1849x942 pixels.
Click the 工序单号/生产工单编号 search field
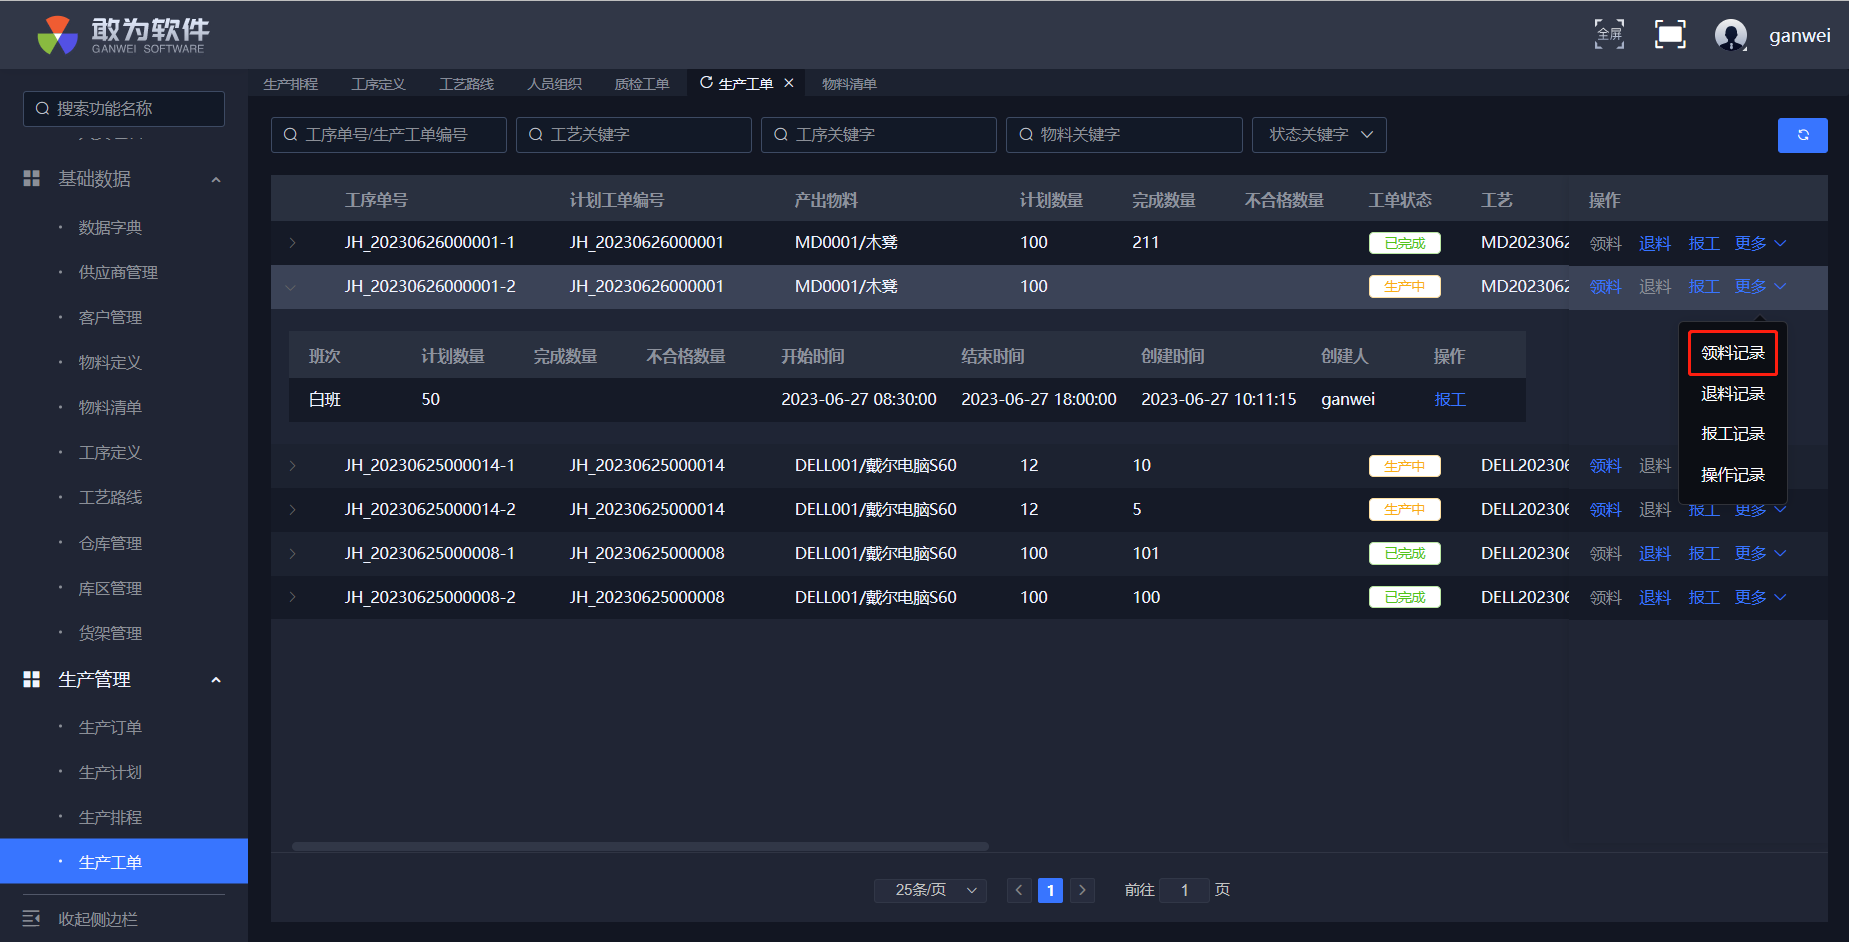pos(388,135)
